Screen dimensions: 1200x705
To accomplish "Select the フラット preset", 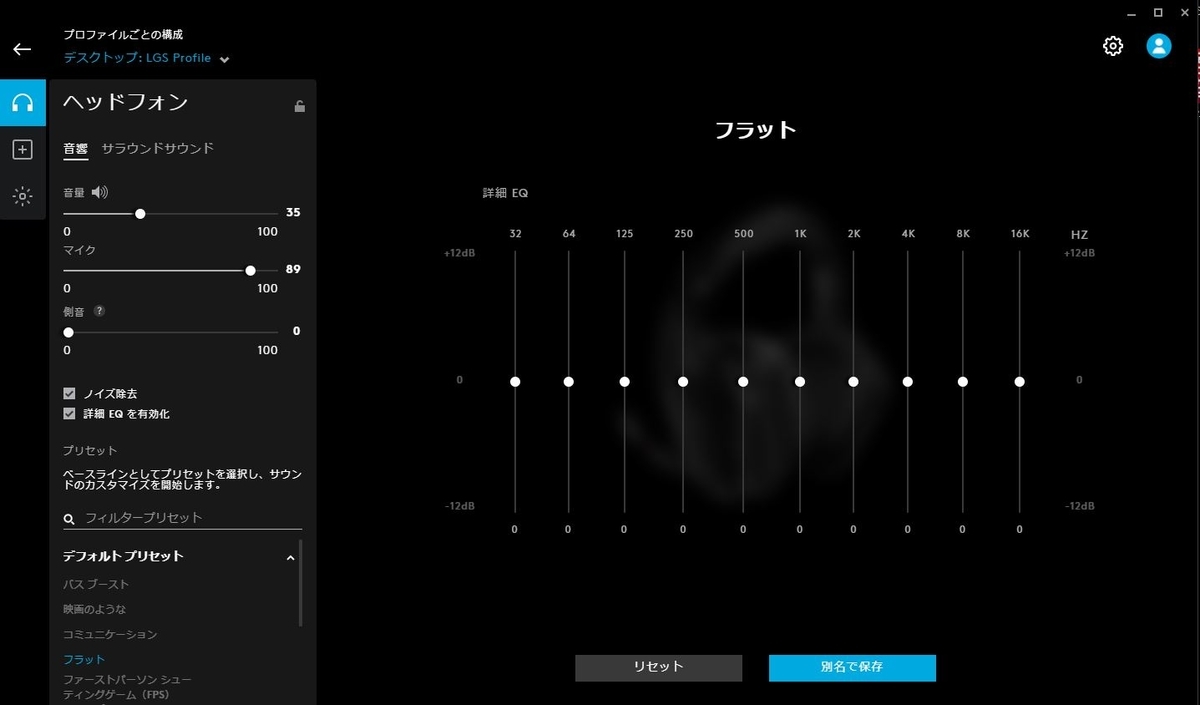I will [84, 660].
